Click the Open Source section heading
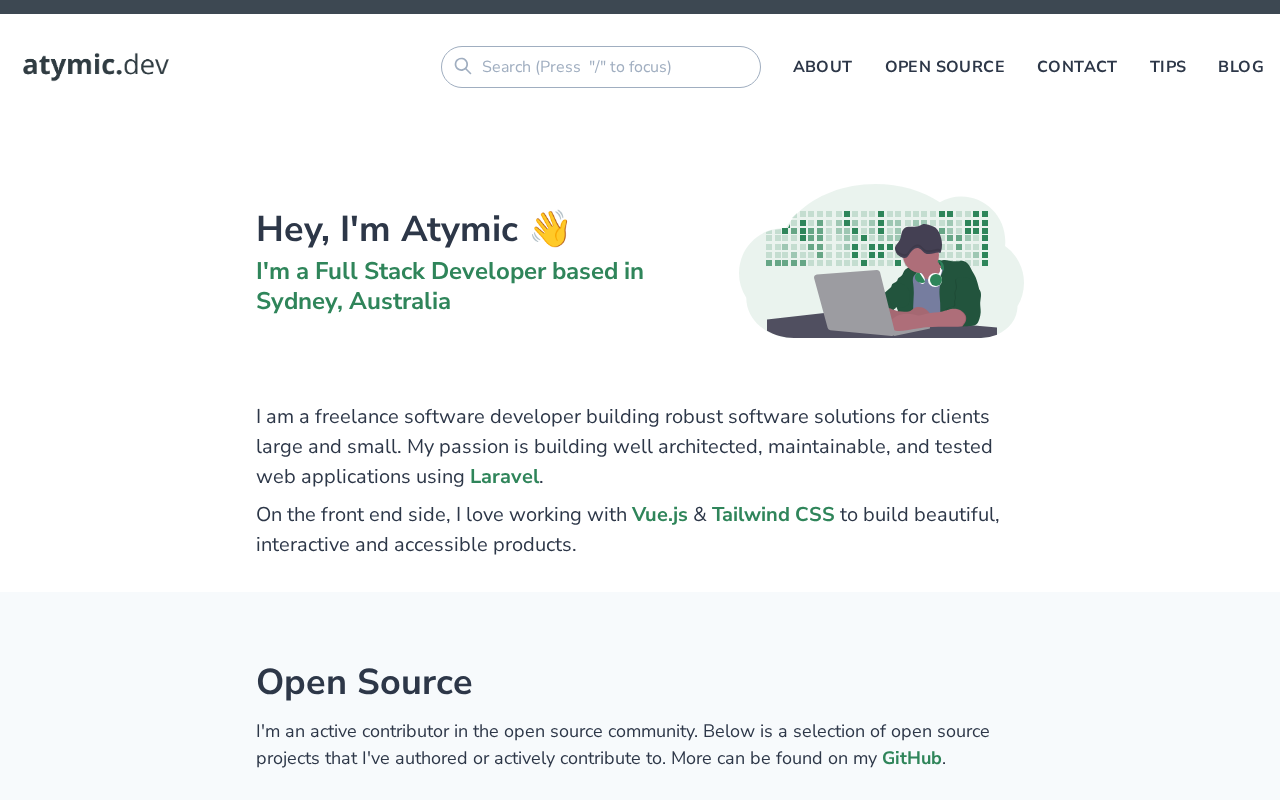The width and height of the screenshot is (1280, 800). pyautogui.click(x=364, y=682)
